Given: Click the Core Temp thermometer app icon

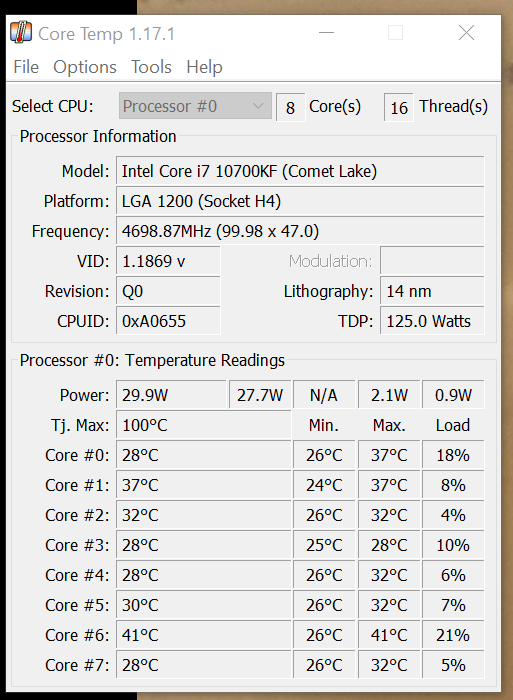Looking at the screenshot, I should [x=21, y=33].
